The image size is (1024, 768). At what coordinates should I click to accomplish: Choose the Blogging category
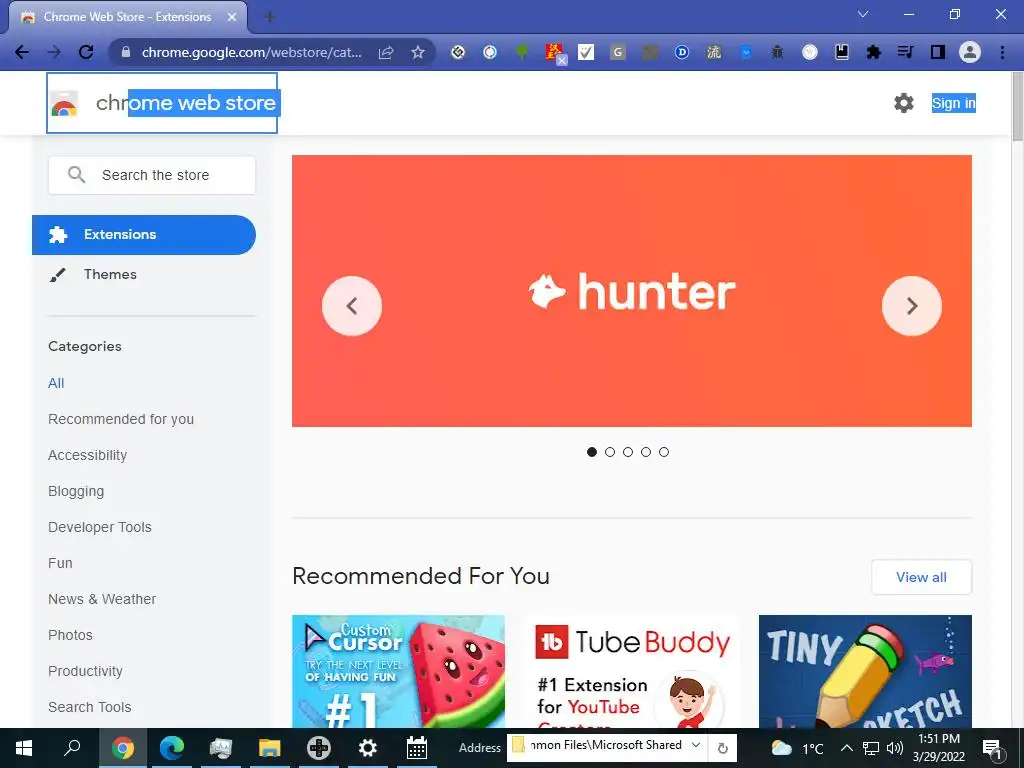[x=76, y=491]
